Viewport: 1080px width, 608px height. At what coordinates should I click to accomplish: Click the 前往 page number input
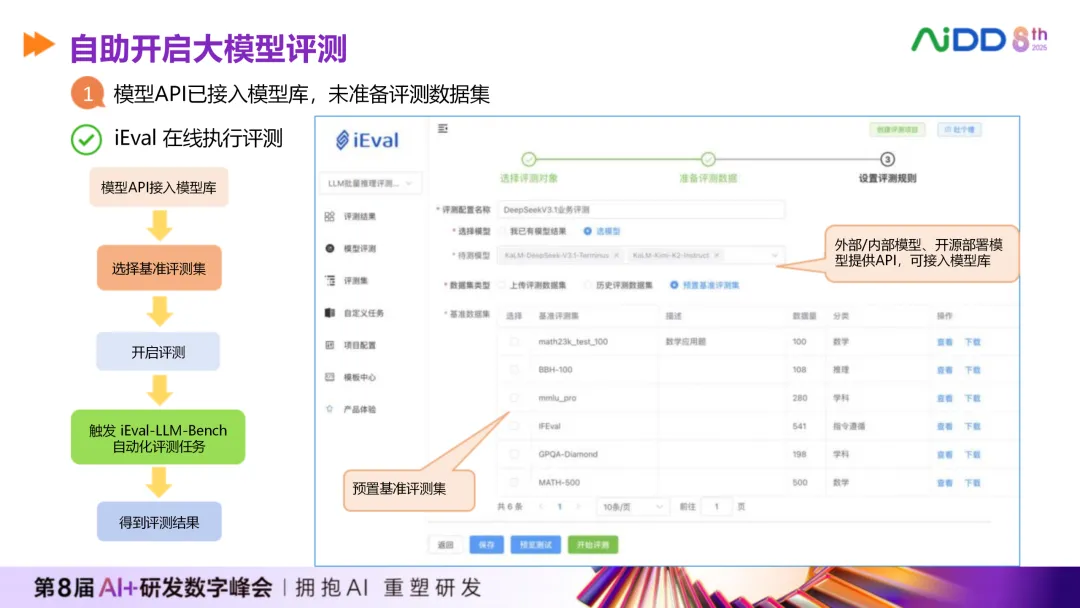coord(716,507)
